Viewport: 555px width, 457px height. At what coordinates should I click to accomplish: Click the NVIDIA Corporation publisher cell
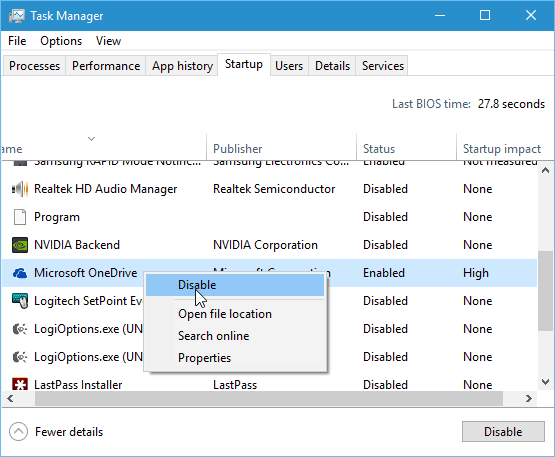coord(265,245)
